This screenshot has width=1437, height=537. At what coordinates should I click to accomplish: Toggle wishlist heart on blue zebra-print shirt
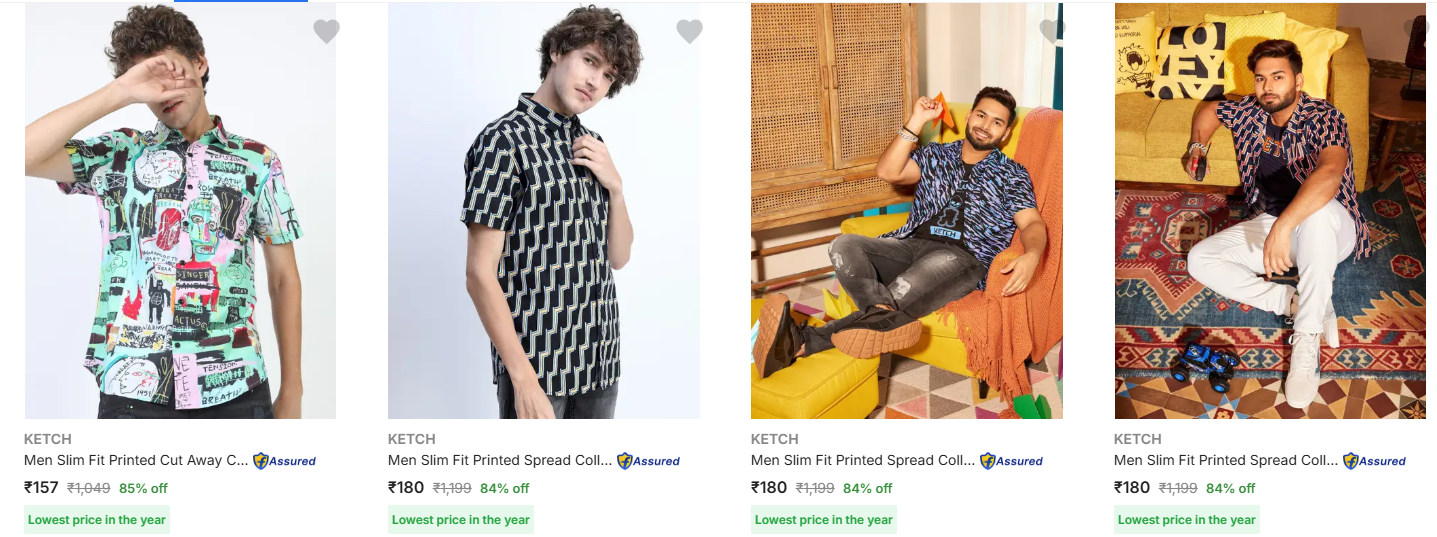coord(1051,32)
